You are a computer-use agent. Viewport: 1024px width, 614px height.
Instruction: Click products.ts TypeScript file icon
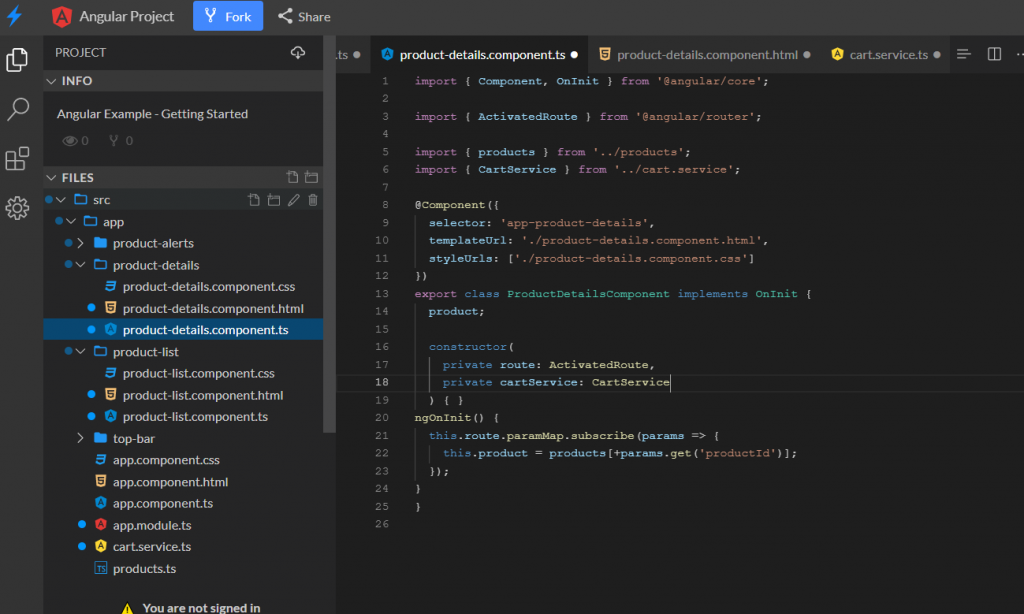[101, 568]
